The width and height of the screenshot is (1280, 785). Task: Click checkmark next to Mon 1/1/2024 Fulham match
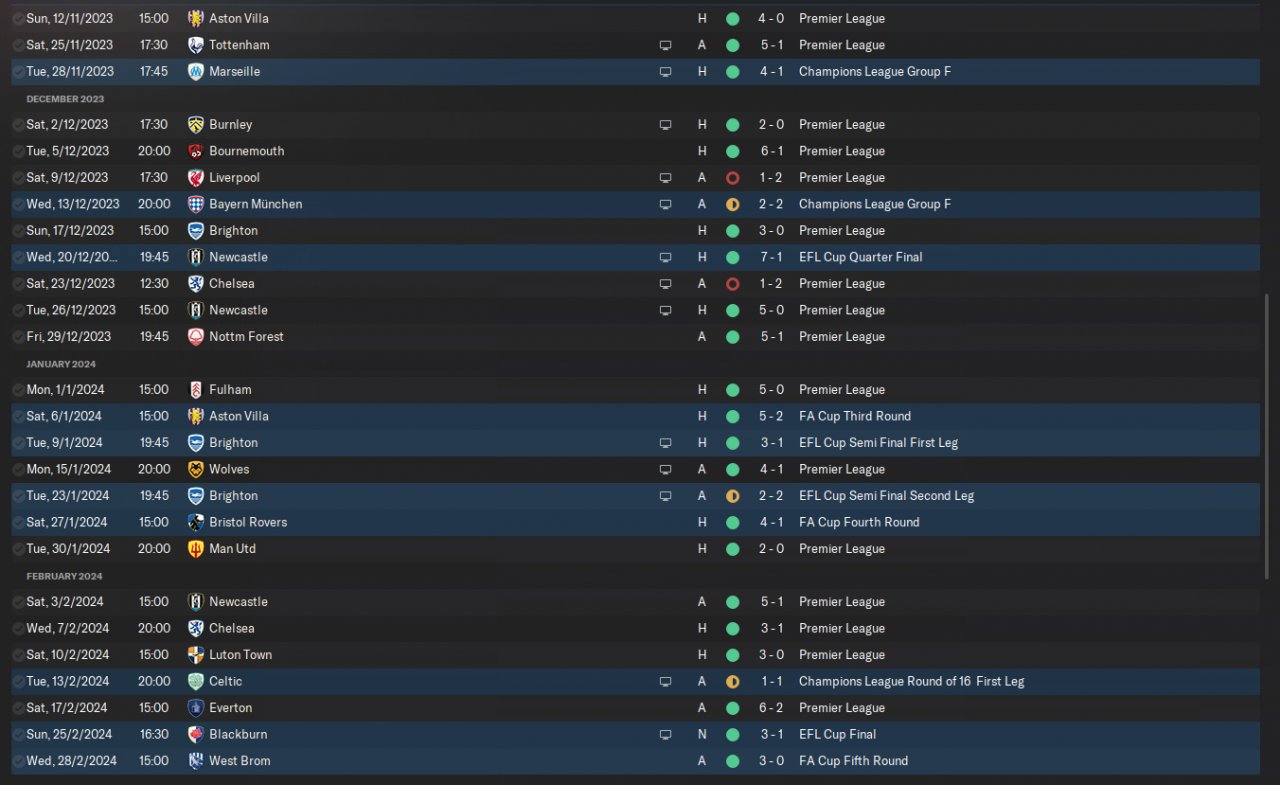pyautogui.click(x=18, y=390)
